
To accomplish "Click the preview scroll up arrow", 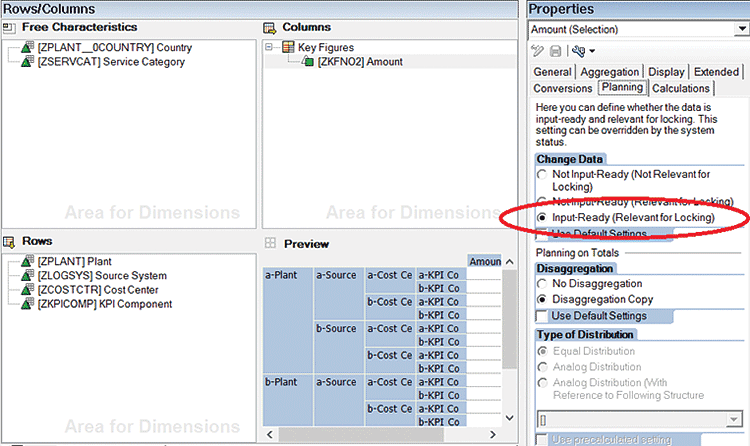I will click(x=509, y=262).
